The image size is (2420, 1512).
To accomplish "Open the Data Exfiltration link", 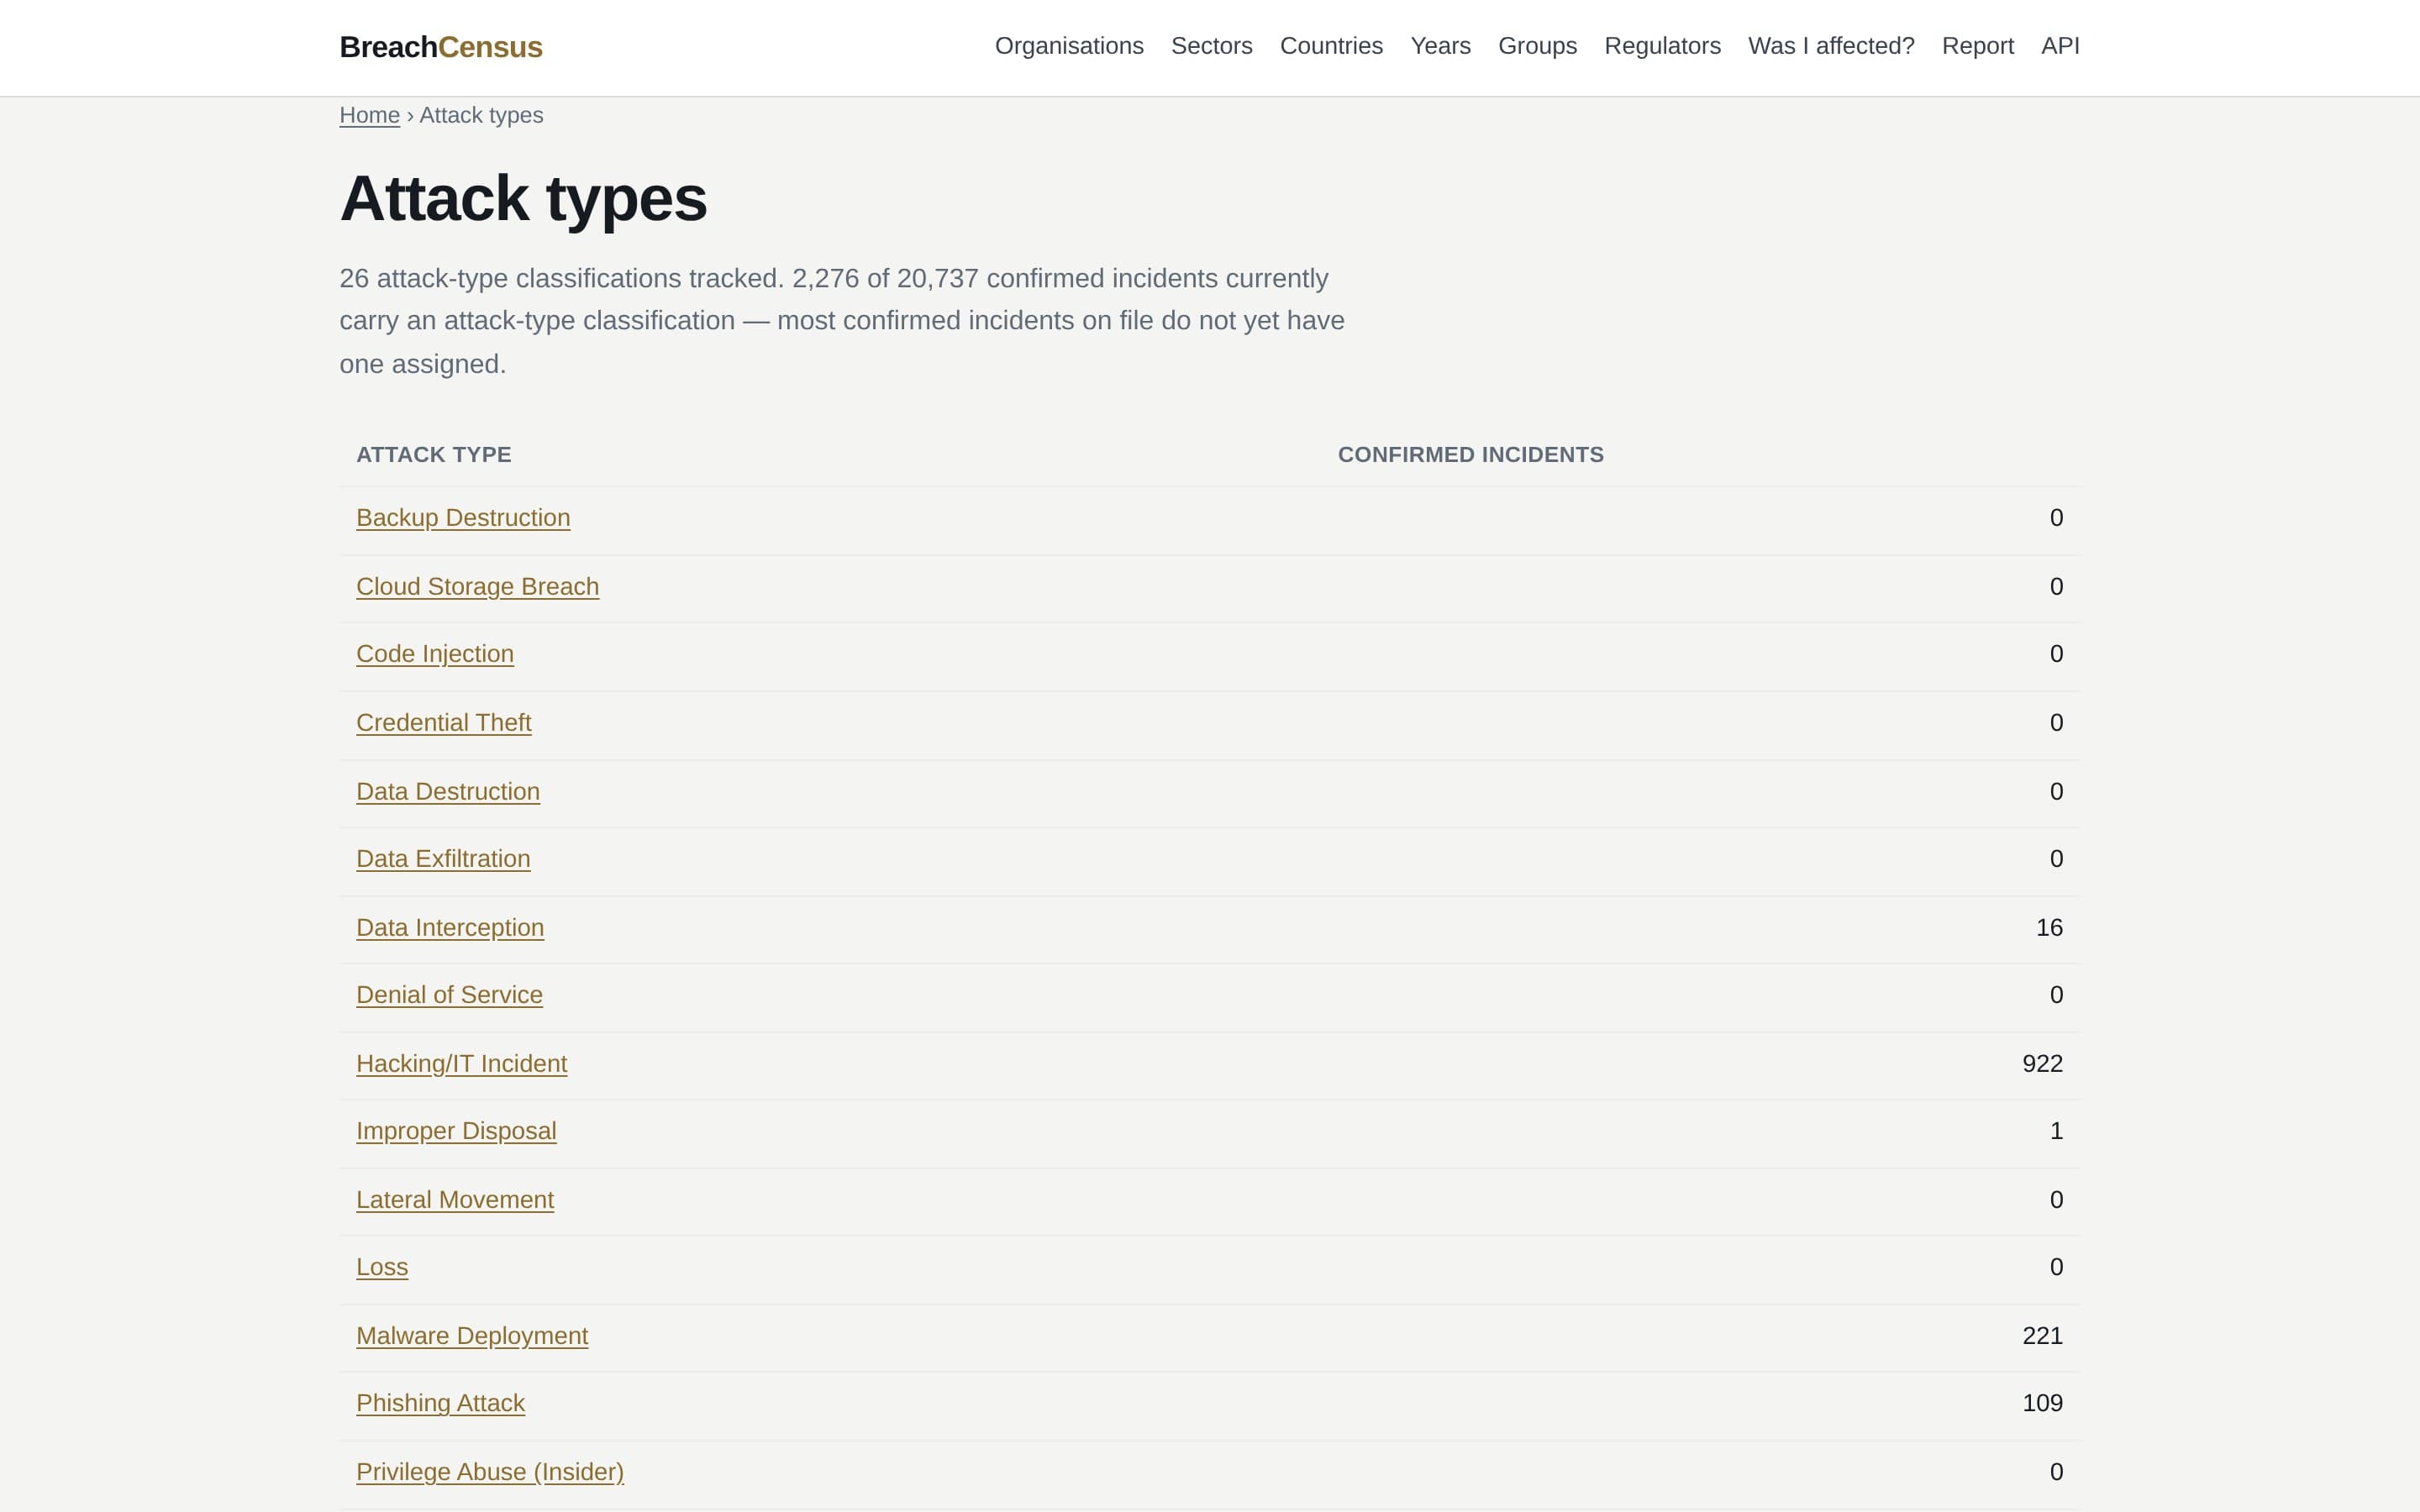I will click(x=443, y=859).
